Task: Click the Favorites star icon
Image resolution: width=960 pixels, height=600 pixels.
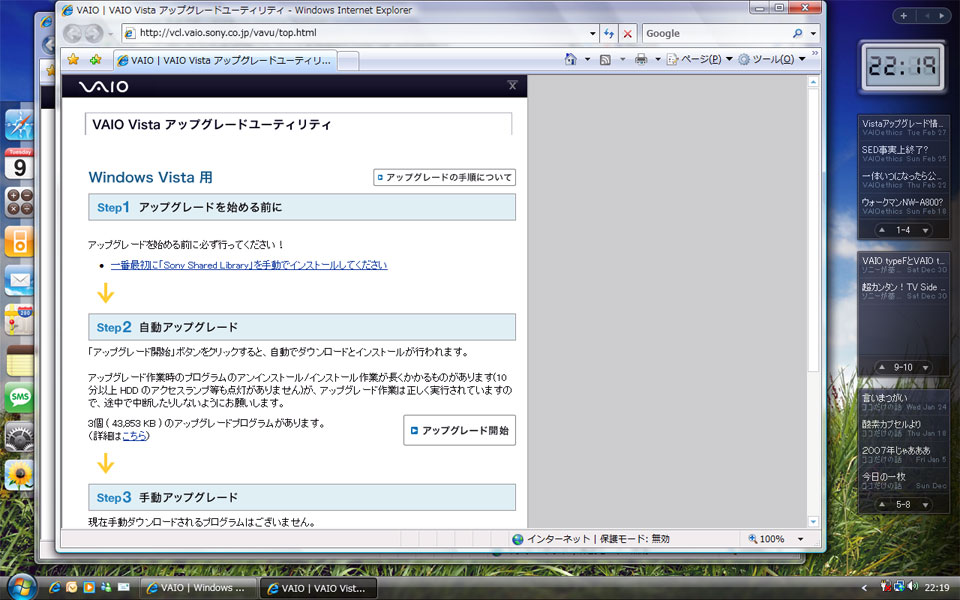Action: pos(73,59)
